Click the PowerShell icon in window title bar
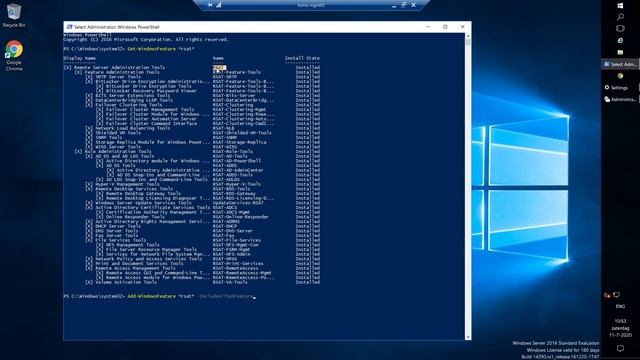Image resolution: width=640 pixels, height=360 pixels. click(x=69, y=27)
